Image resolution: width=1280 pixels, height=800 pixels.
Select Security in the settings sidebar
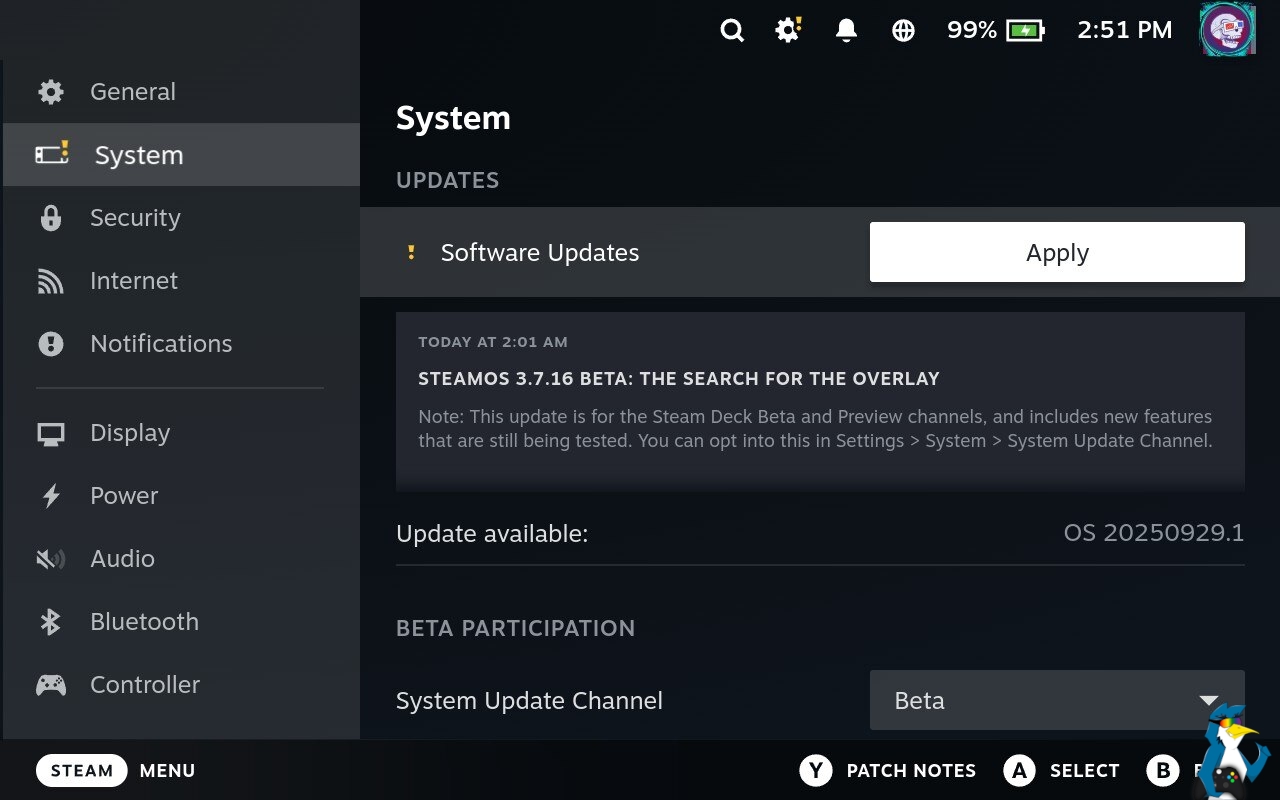pyautogui.click(x=135, y=218)
